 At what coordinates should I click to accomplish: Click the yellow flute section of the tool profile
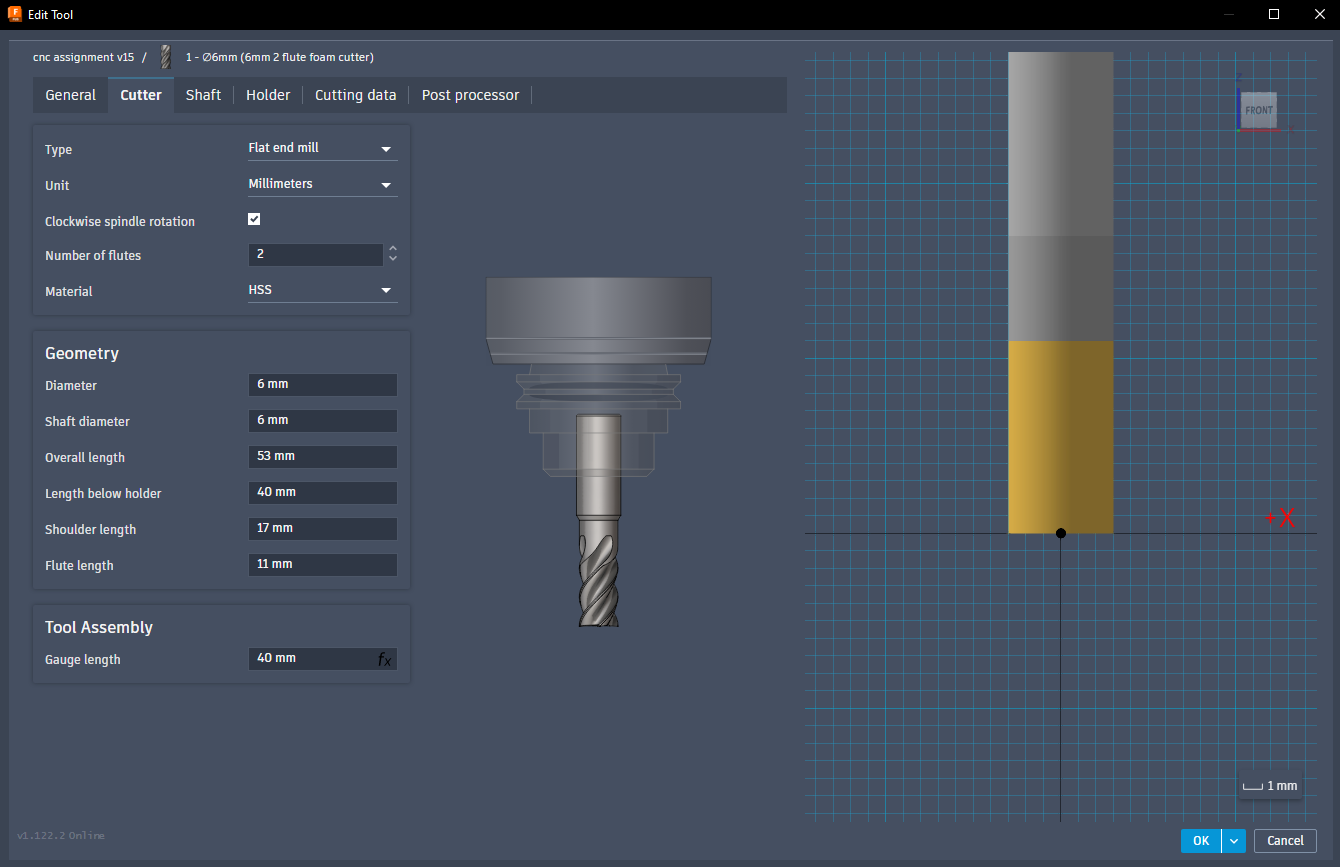(x=1060, y=436)
